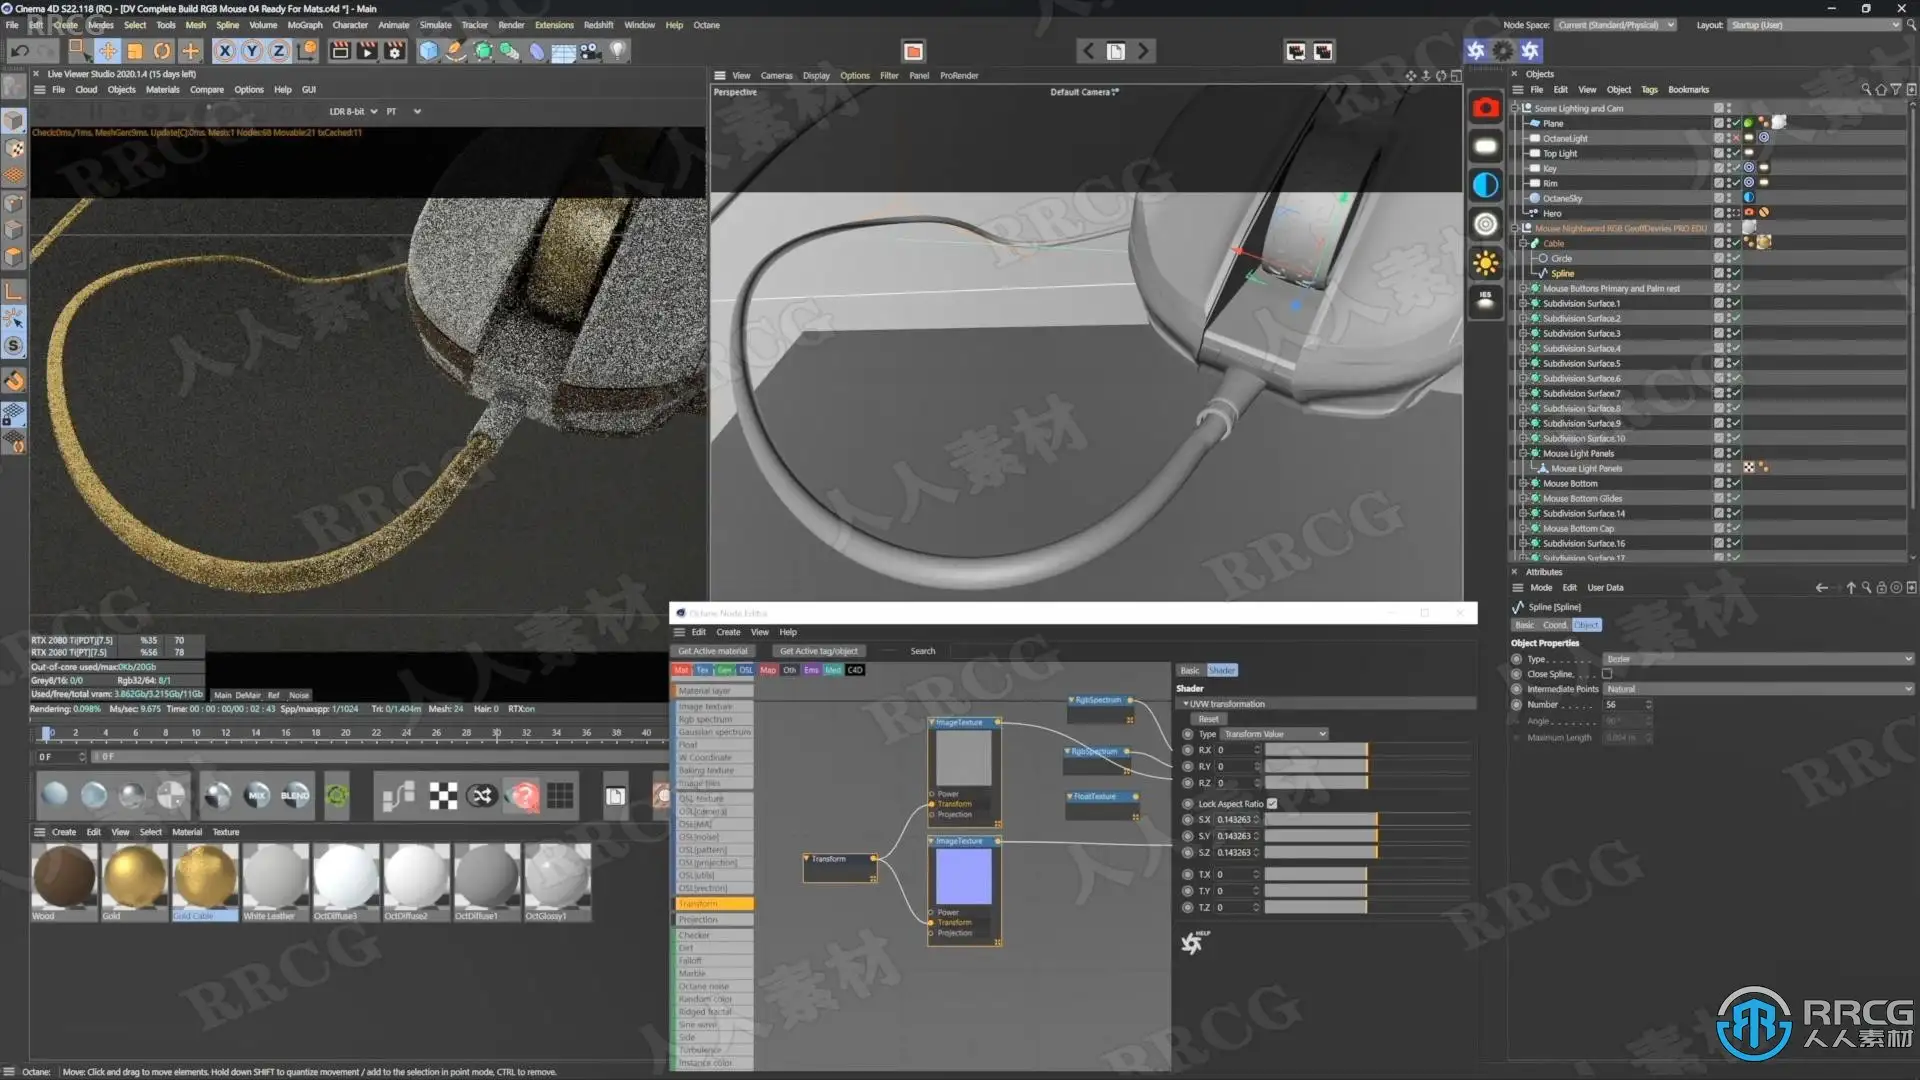Collapse the UVW transformation section
The width and height of the screenshot is (1920, 1080).
[x=1186, y=704]
